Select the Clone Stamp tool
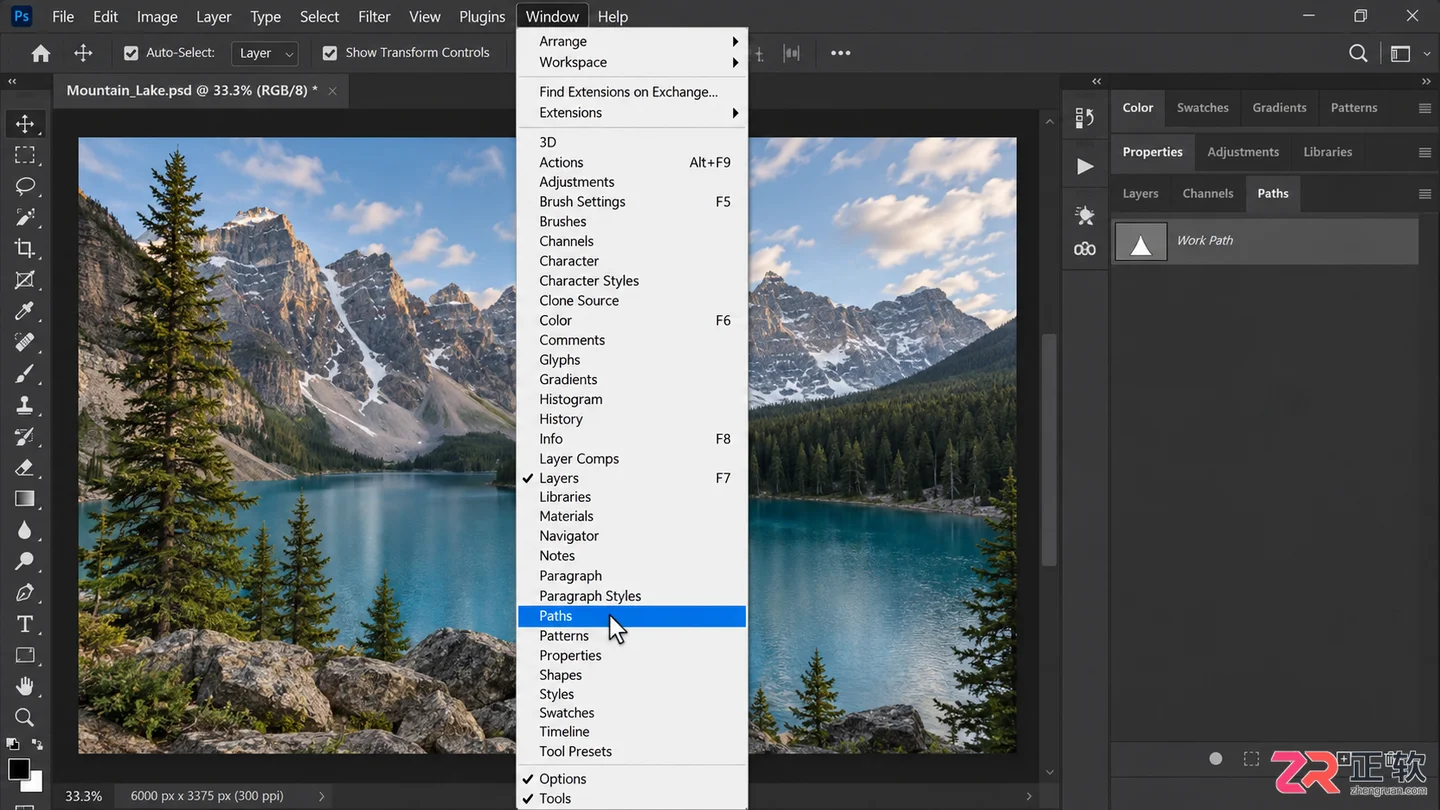The height and width of the screenshot is (810, 1440). point(25,405)
